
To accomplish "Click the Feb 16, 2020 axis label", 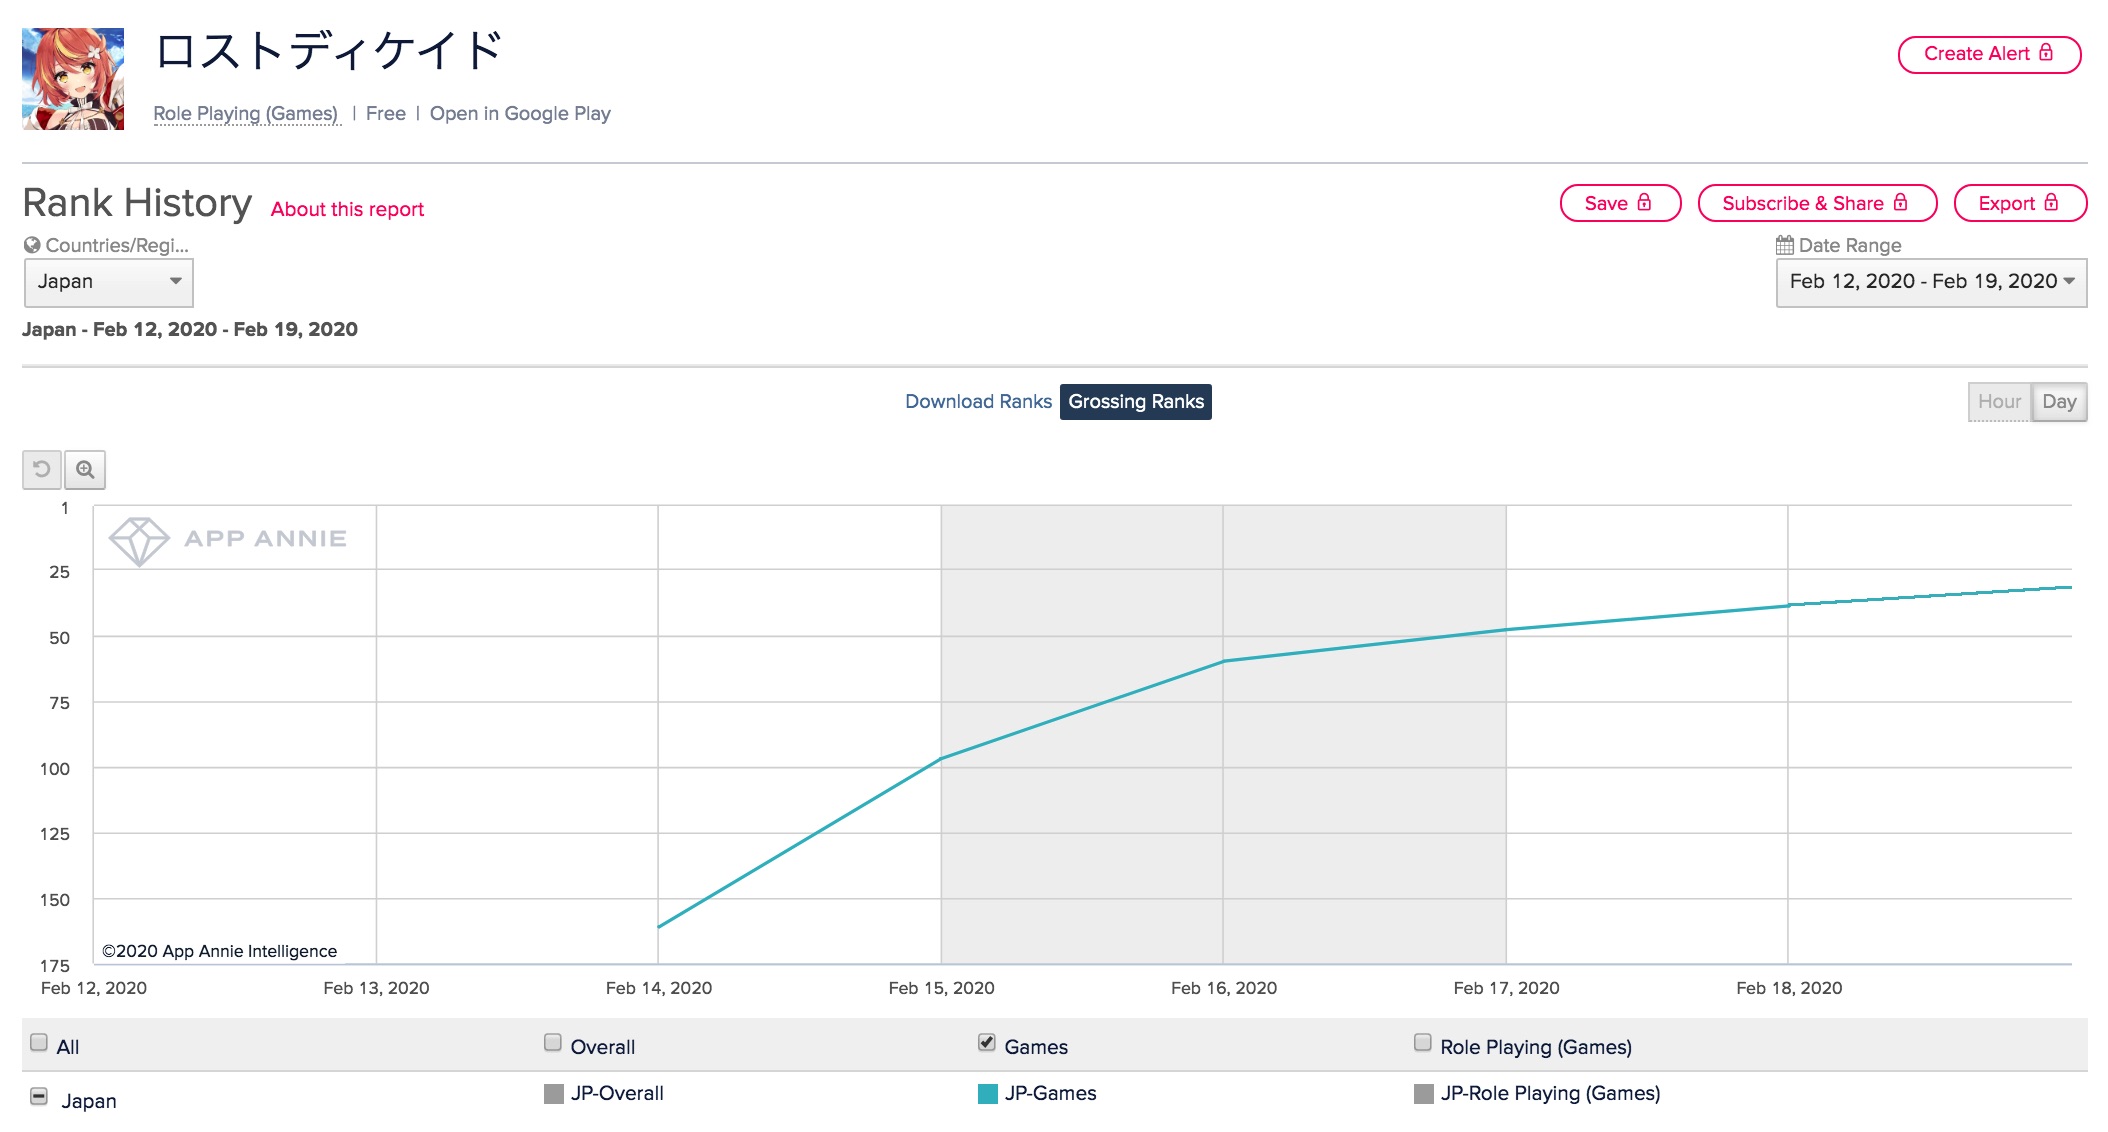I will 1224,988.
